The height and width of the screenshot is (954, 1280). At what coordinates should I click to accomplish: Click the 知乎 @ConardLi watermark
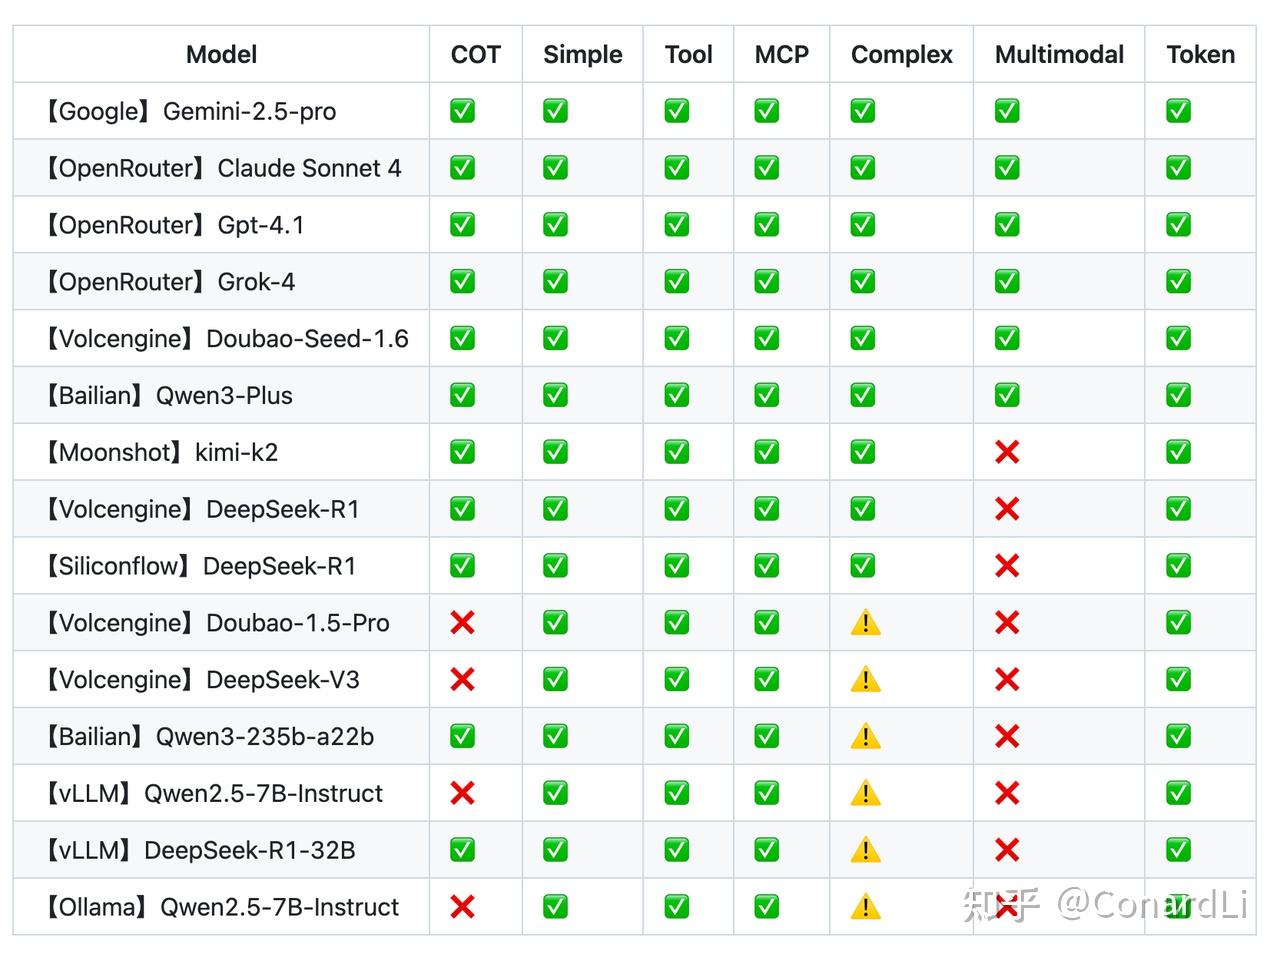pos(1105,904)
